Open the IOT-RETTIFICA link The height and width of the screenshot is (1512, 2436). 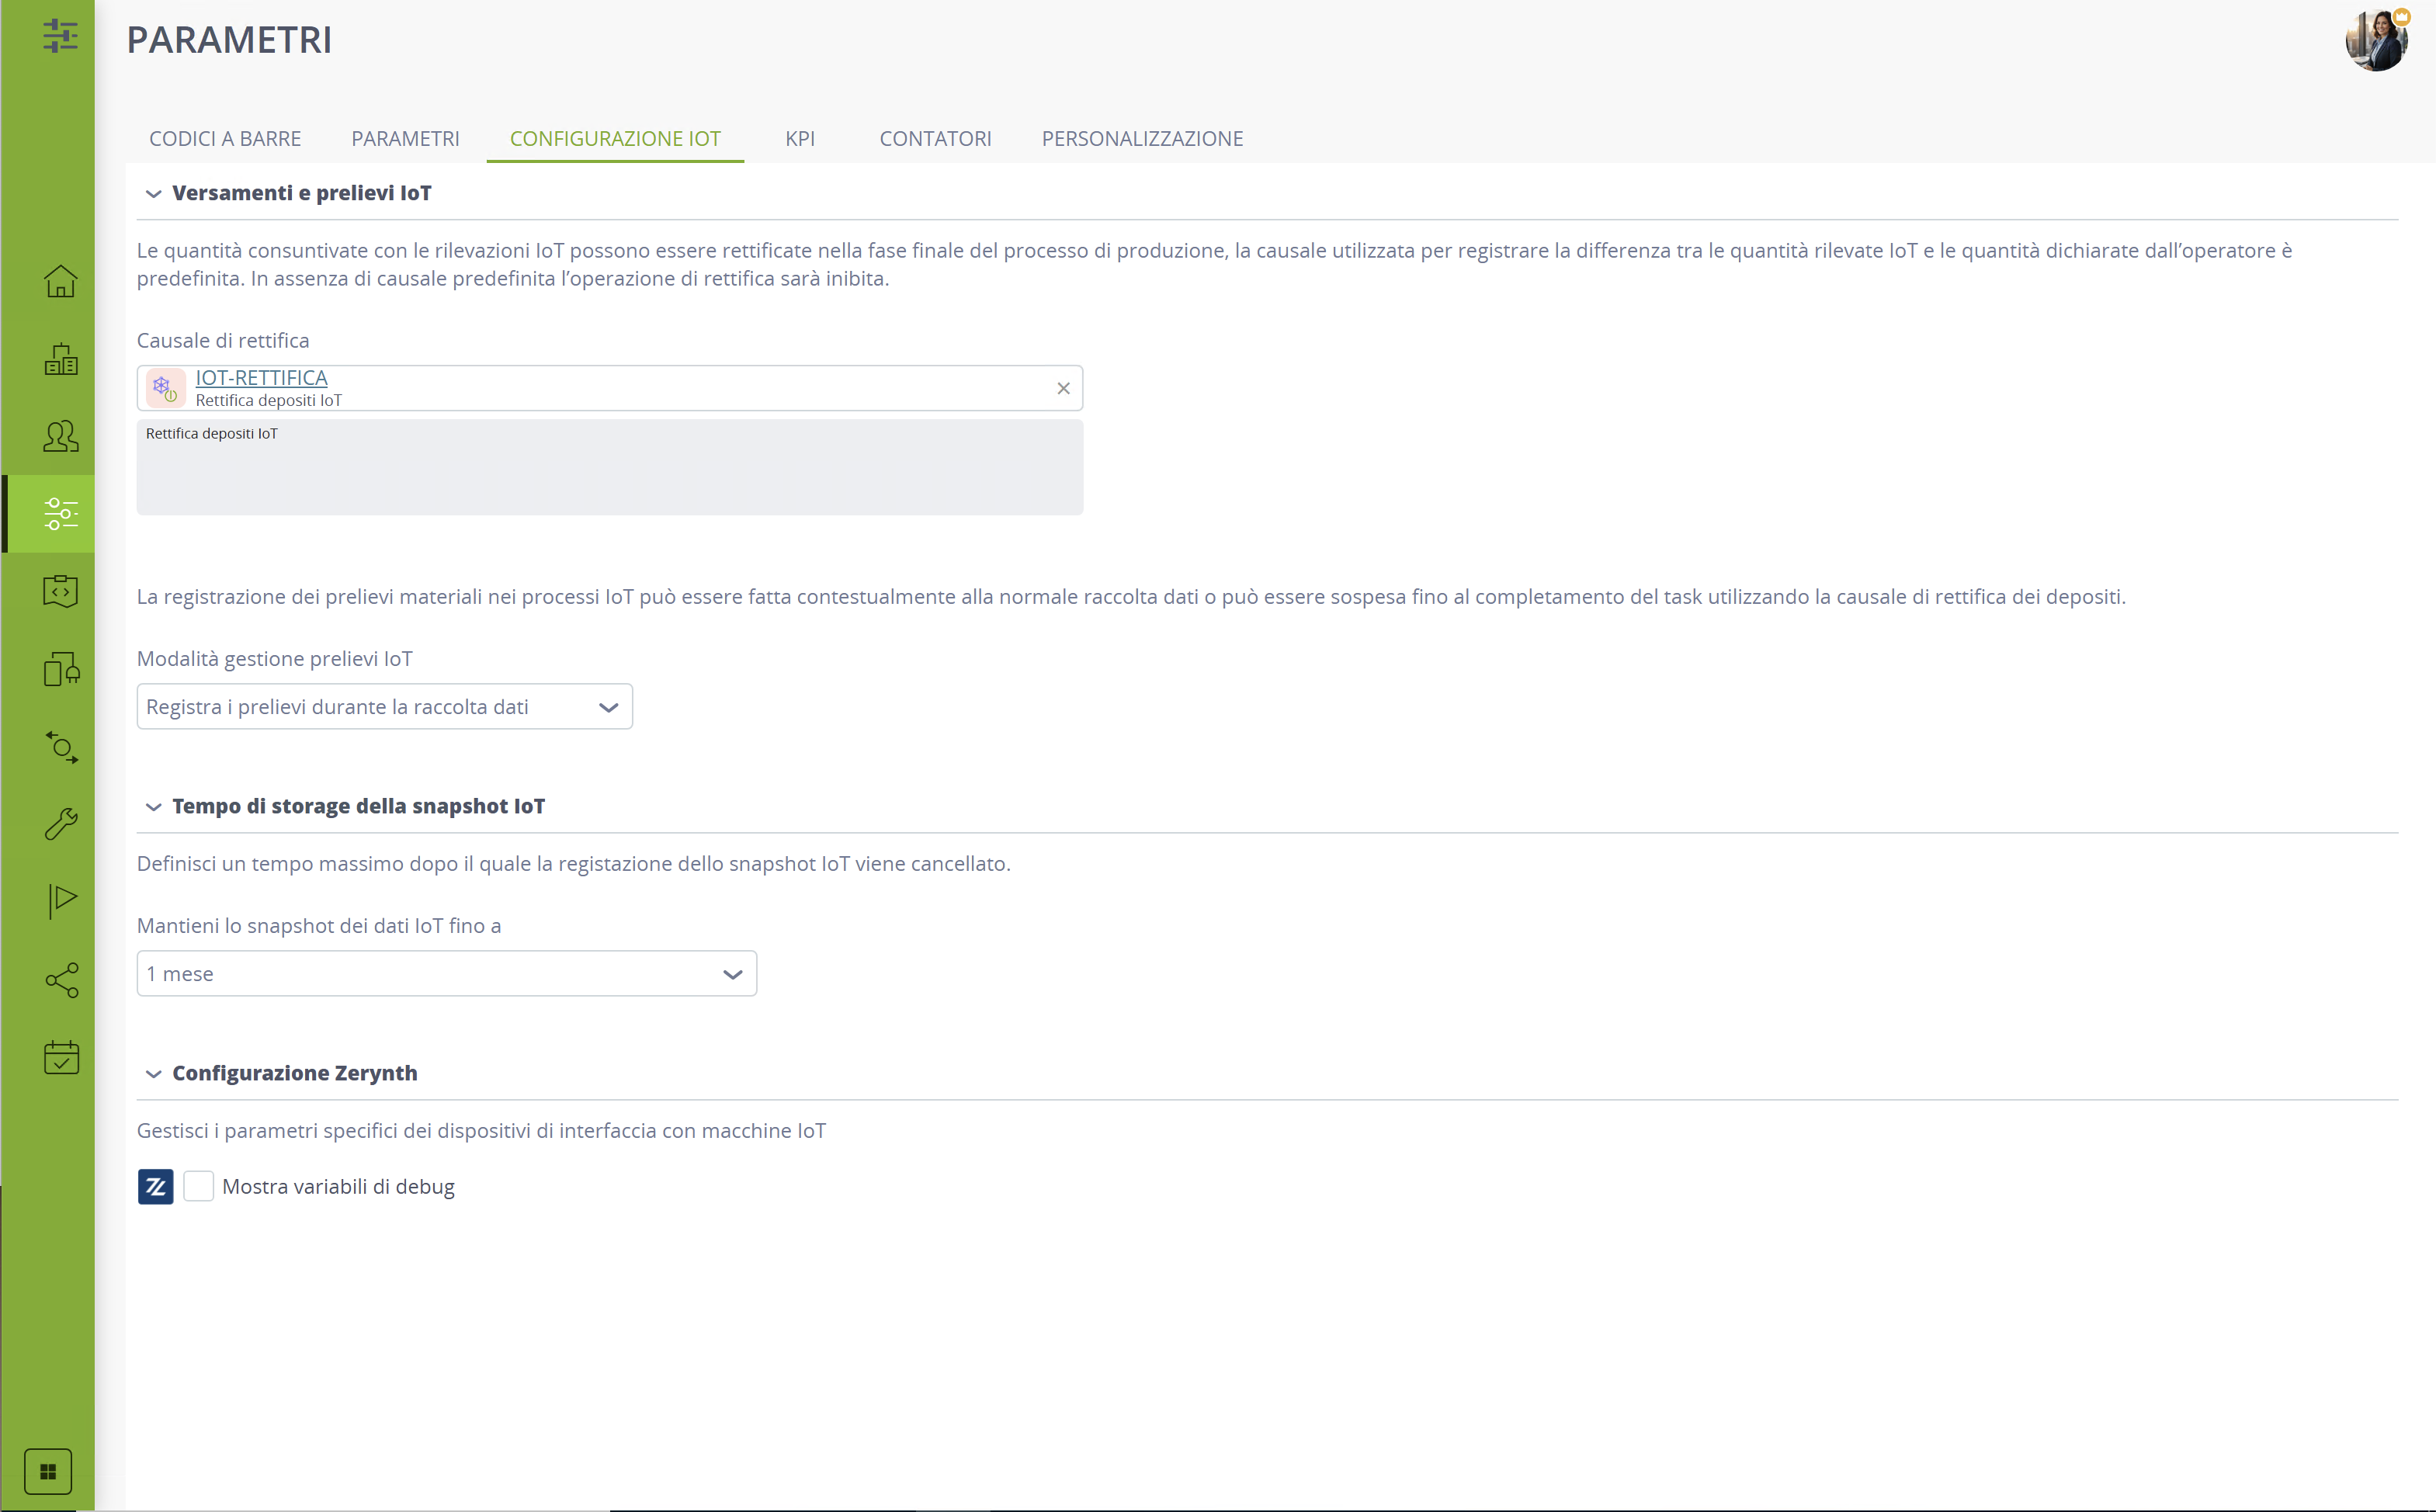click(261, 378)
